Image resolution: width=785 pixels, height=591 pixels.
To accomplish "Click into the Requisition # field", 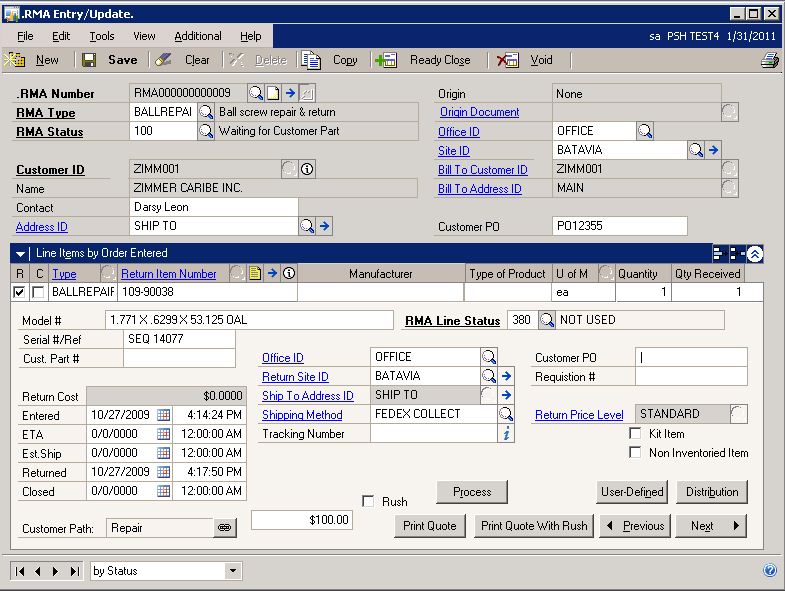I will click(691, 377).
